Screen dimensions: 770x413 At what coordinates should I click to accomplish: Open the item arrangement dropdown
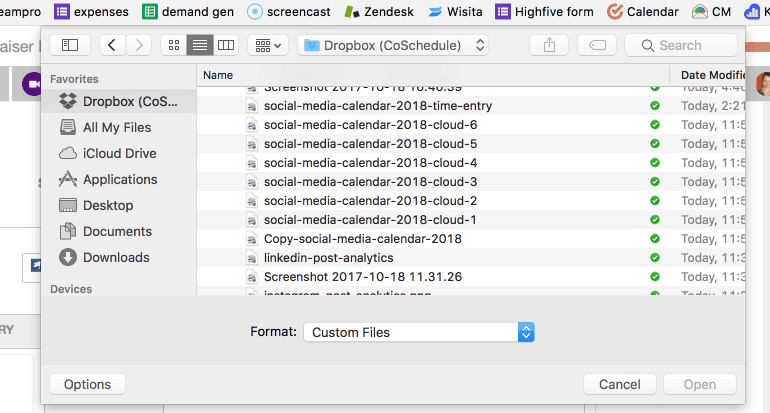tap(268, 45)
